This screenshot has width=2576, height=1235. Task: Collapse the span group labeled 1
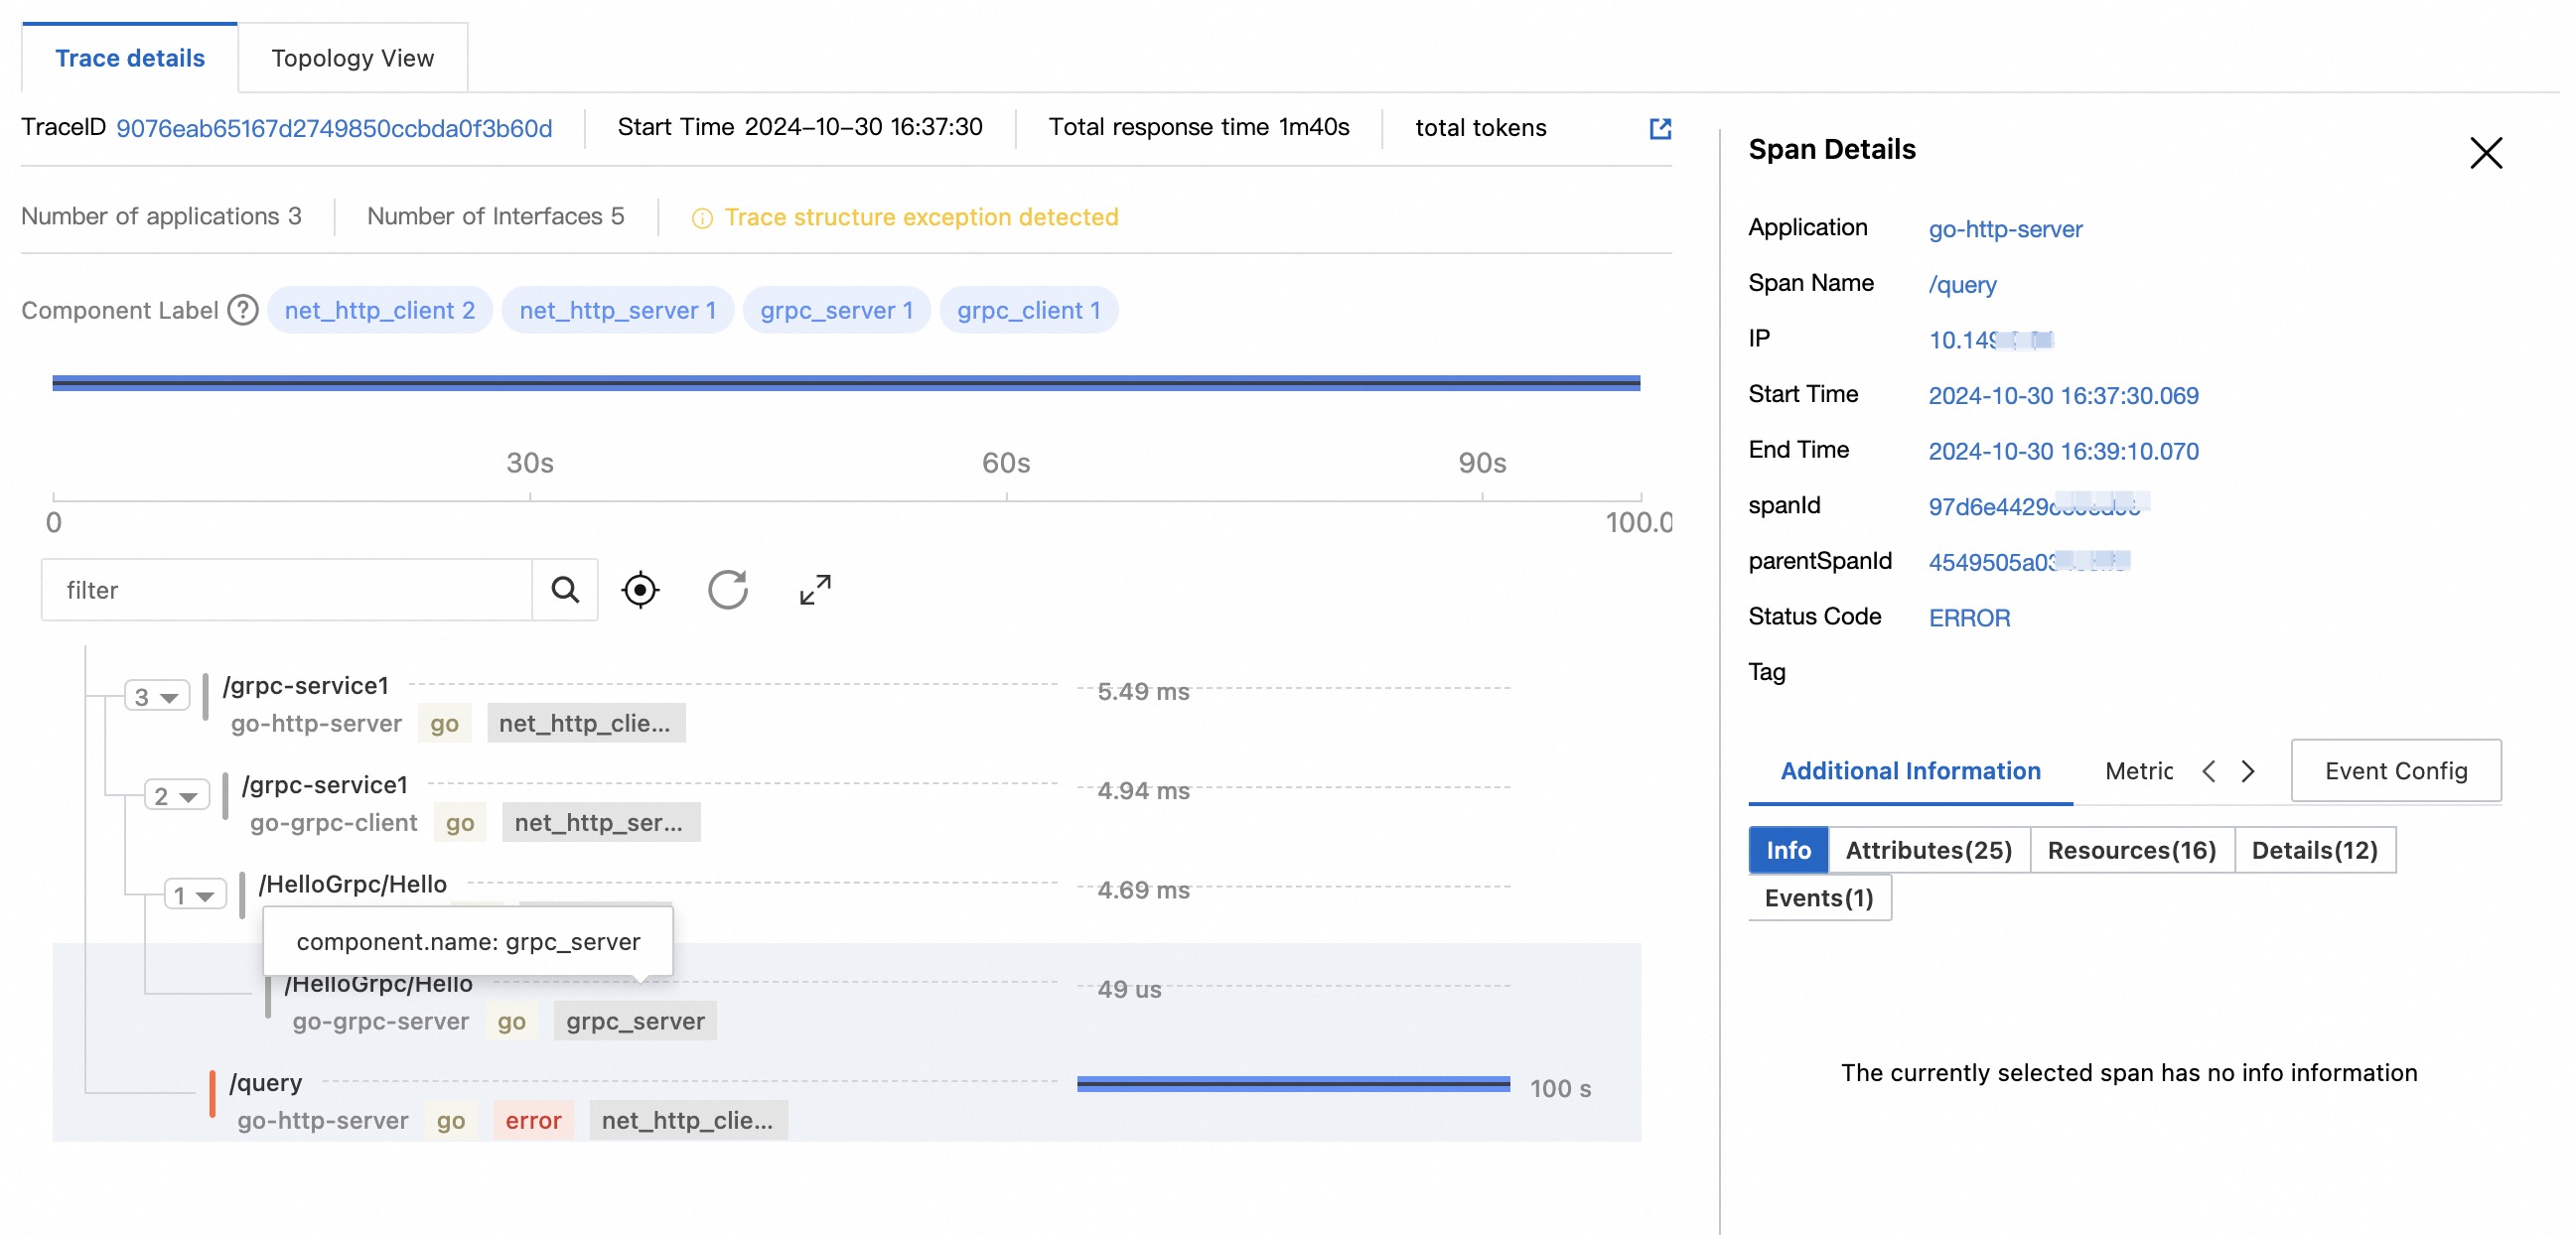coord(194,894)
